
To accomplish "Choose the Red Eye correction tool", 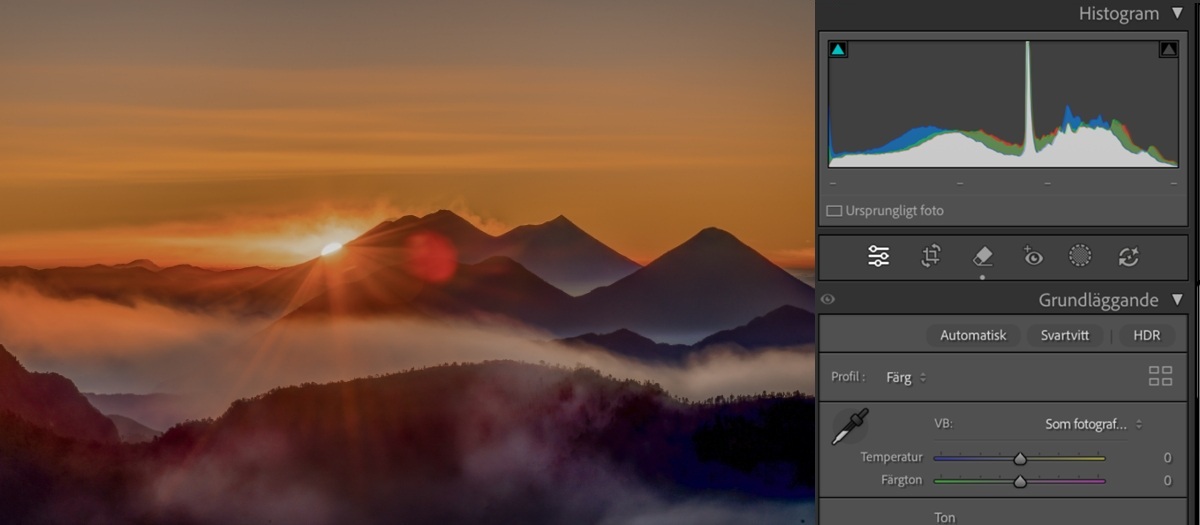I will [1033, 257].
